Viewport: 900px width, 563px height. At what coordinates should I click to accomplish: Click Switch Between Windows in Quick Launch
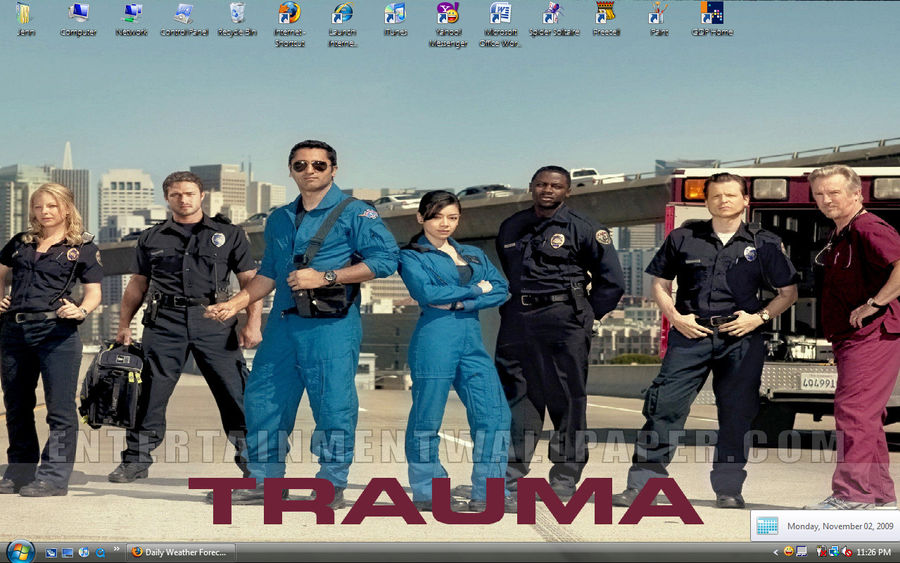(x=67, y=553)
